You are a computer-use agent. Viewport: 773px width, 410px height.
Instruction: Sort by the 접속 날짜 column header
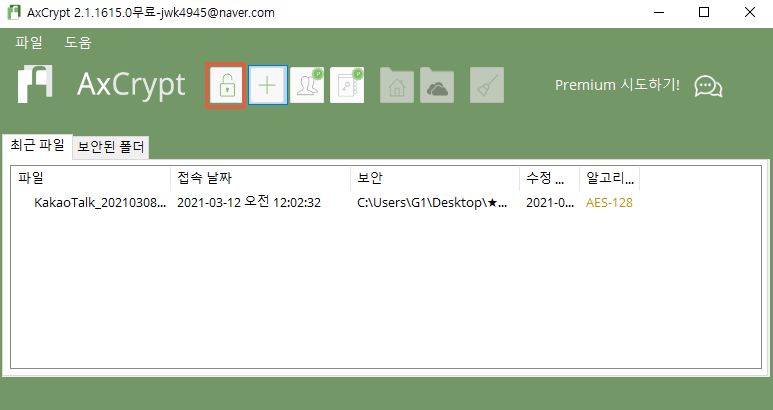coord(260,178)
